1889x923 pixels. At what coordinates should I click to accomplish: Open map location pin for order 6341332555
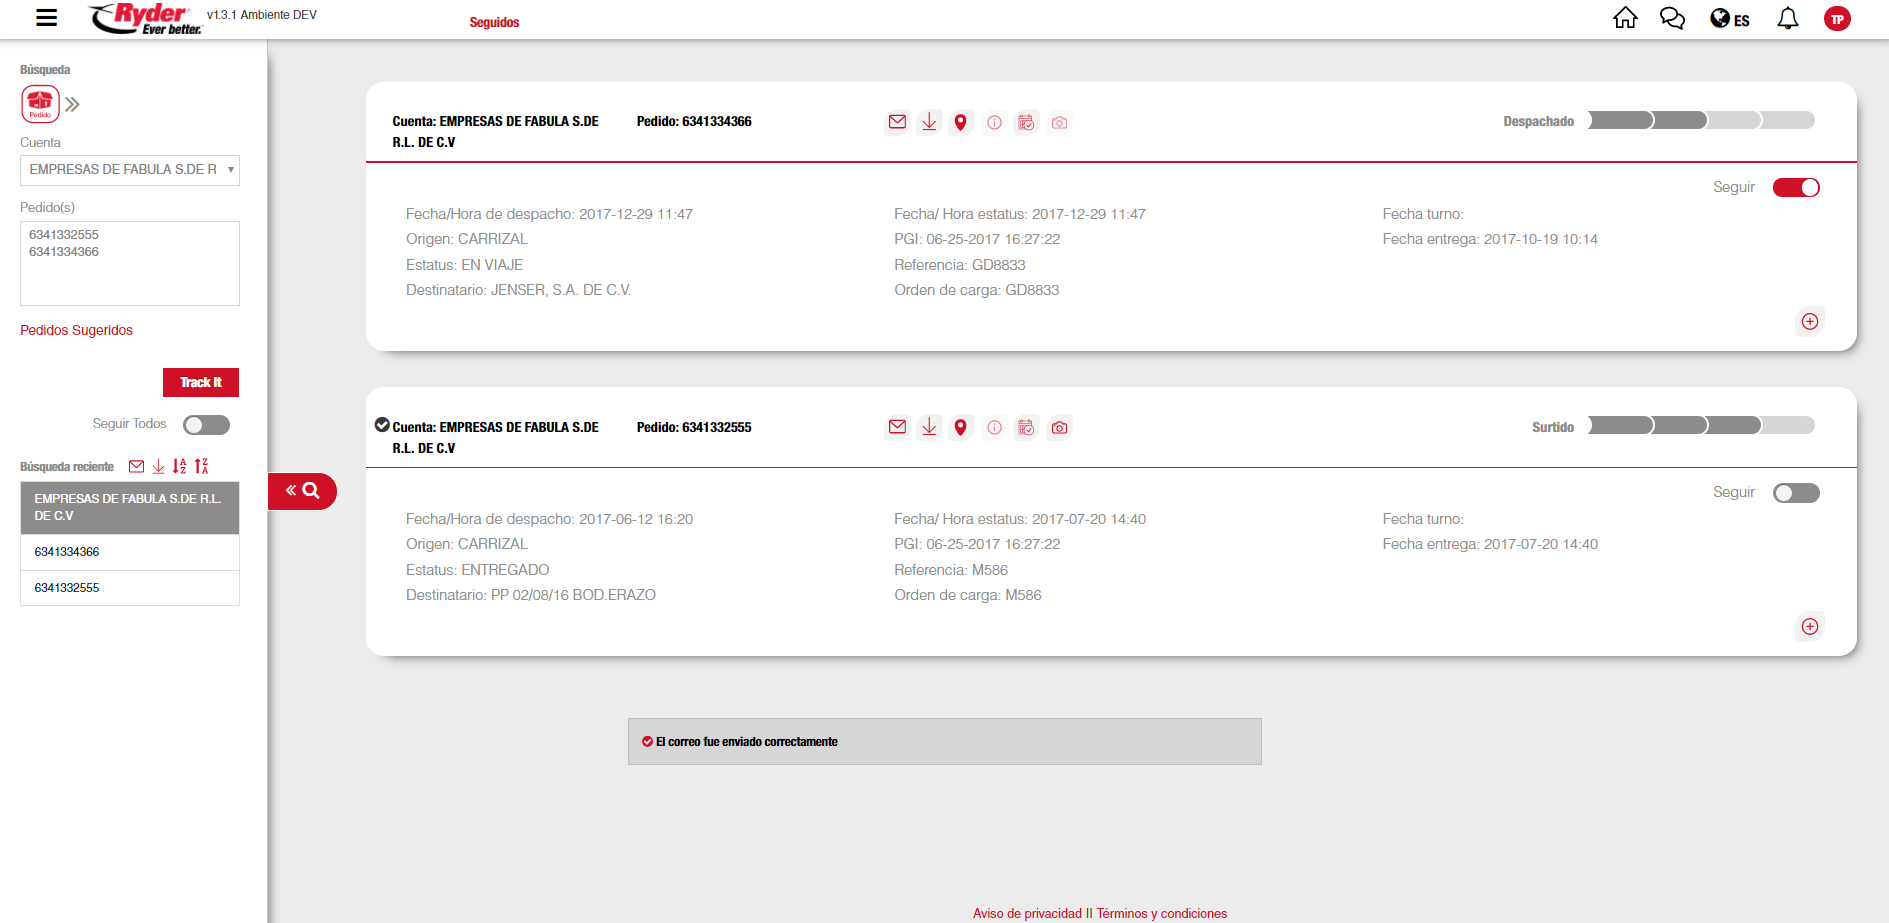click(x=960, y=428)
